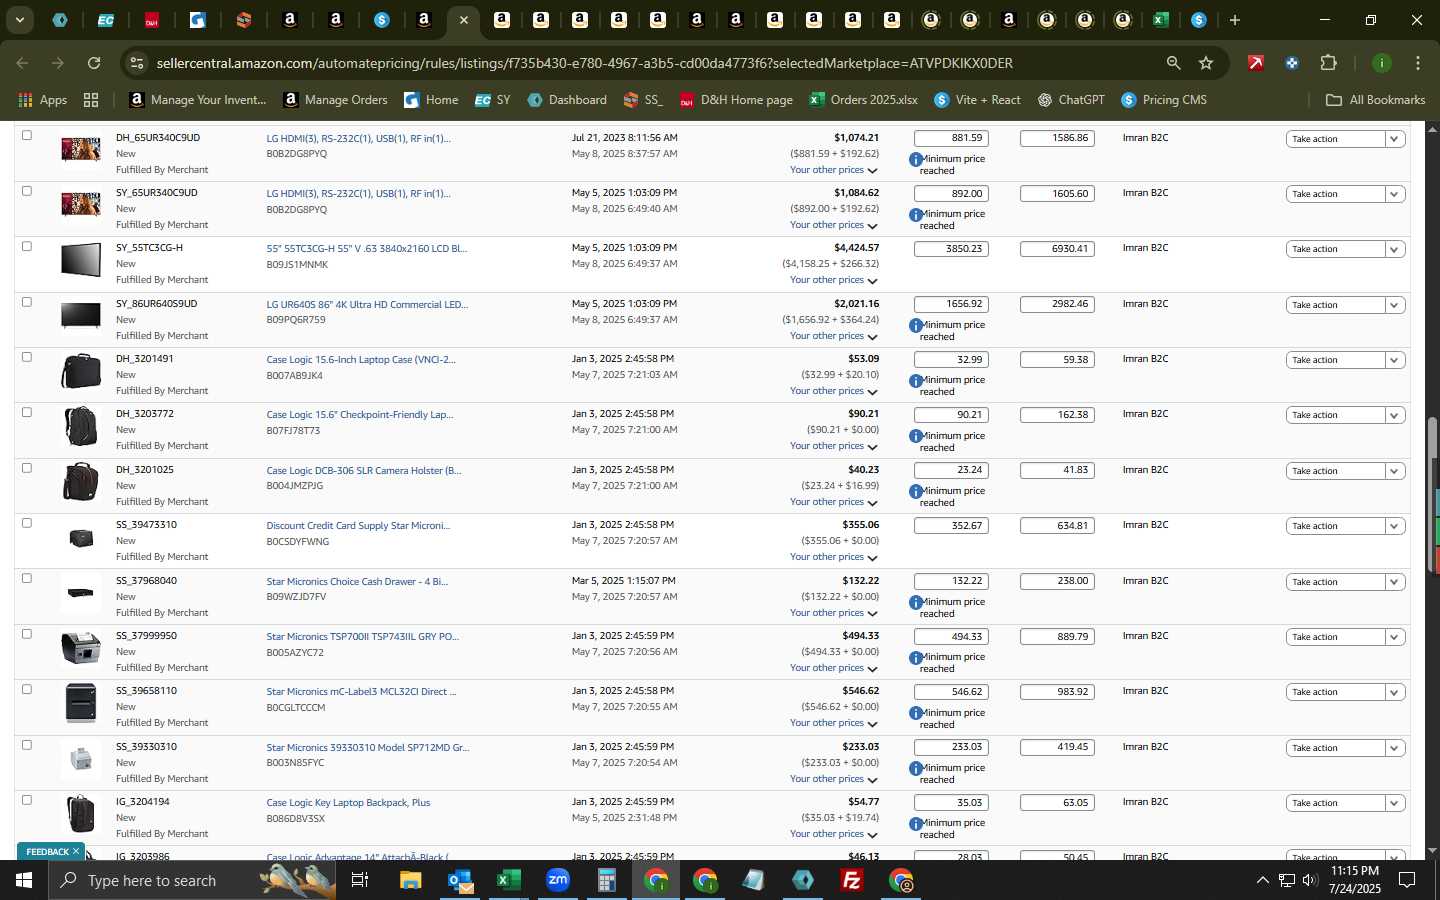Open the Chrome Extensions puzzle icon
This screenshot has height=900, width=1440.
click(1328, 63)
